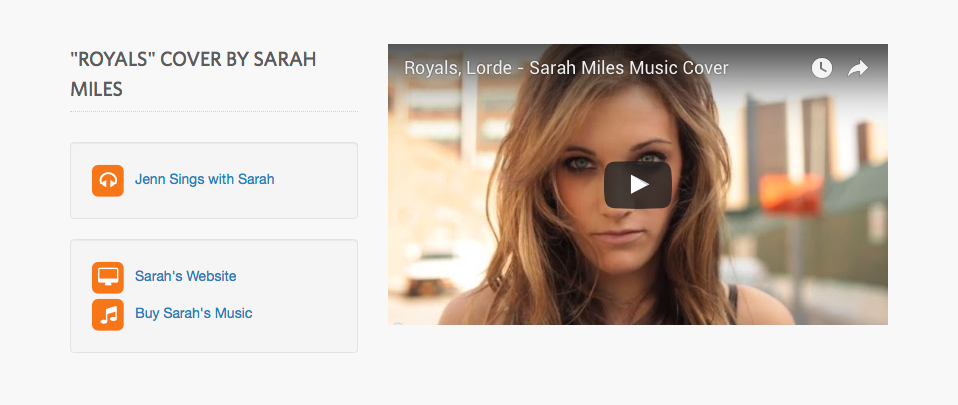Click the dotted divider under the heading

214,112
